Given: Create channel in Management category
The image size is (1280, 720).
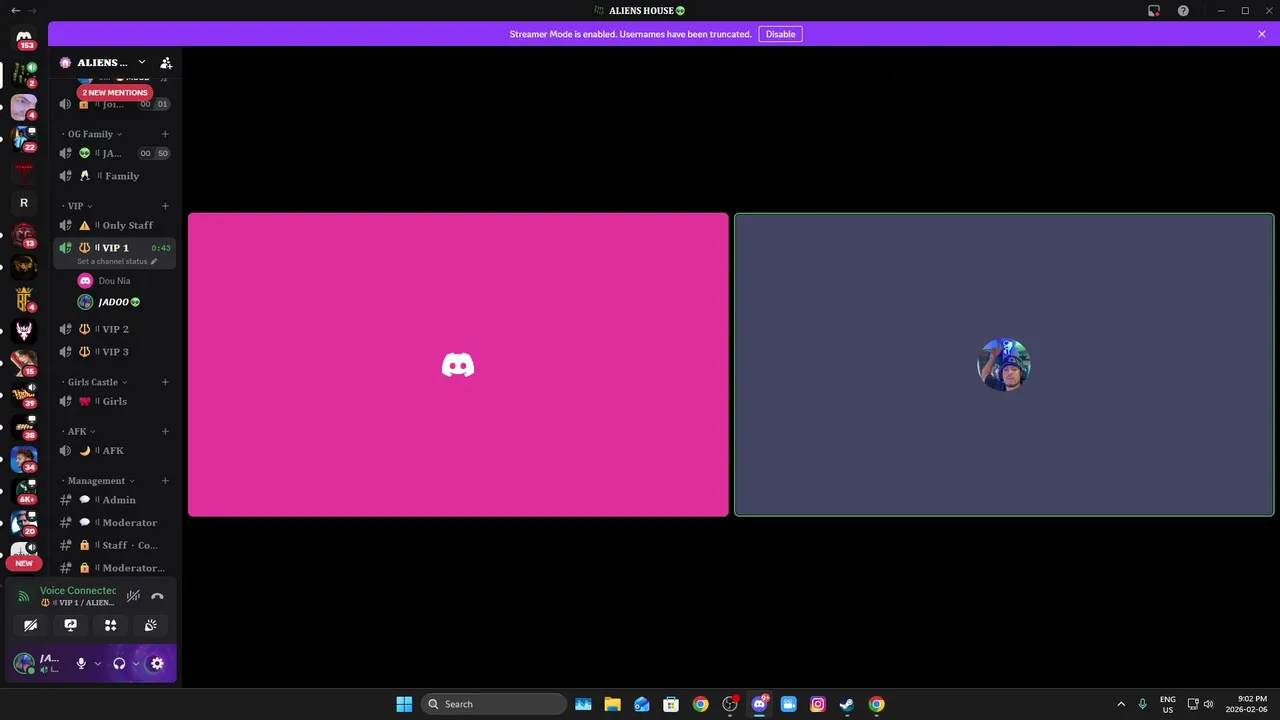Looking at the screenshot, I should coord(165,481).
